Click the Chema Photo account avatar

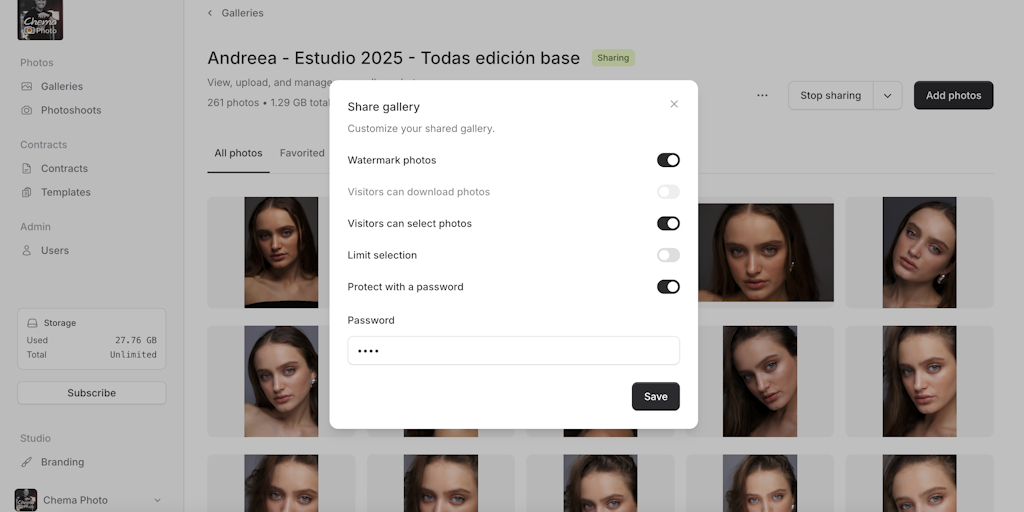click(x=25, y=500)
